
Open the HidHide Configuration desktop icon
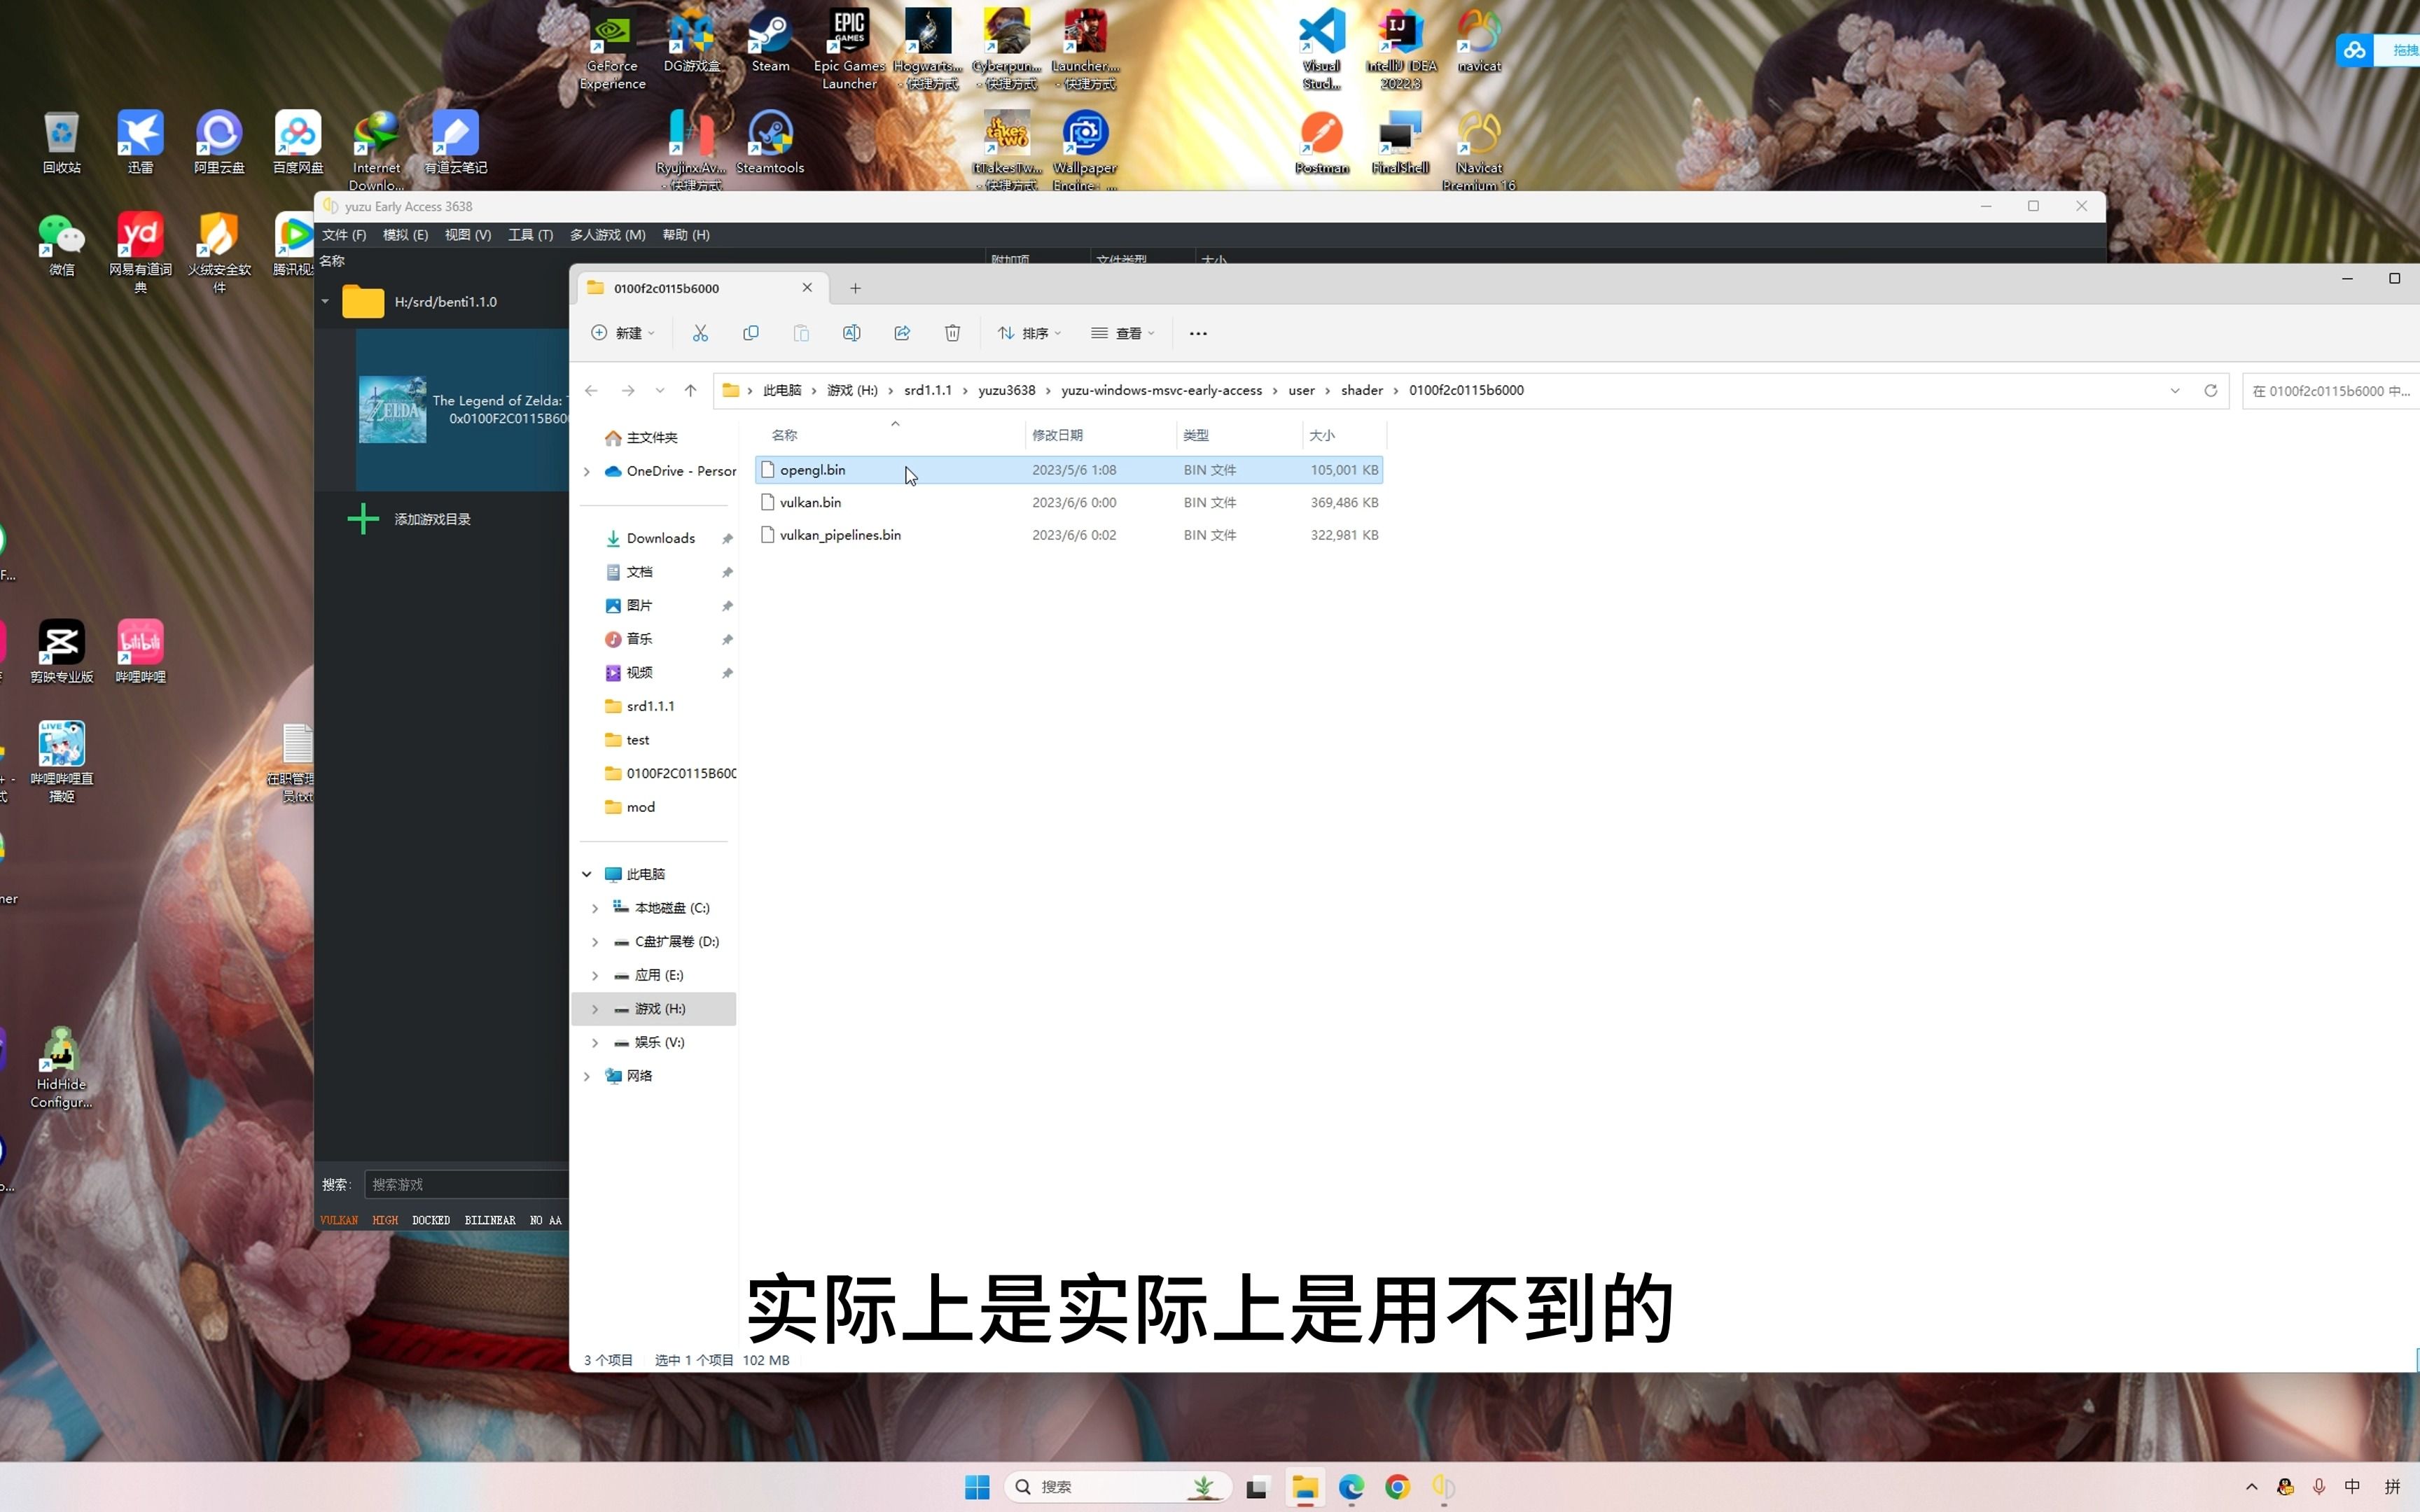click(x=62, y=1068)
